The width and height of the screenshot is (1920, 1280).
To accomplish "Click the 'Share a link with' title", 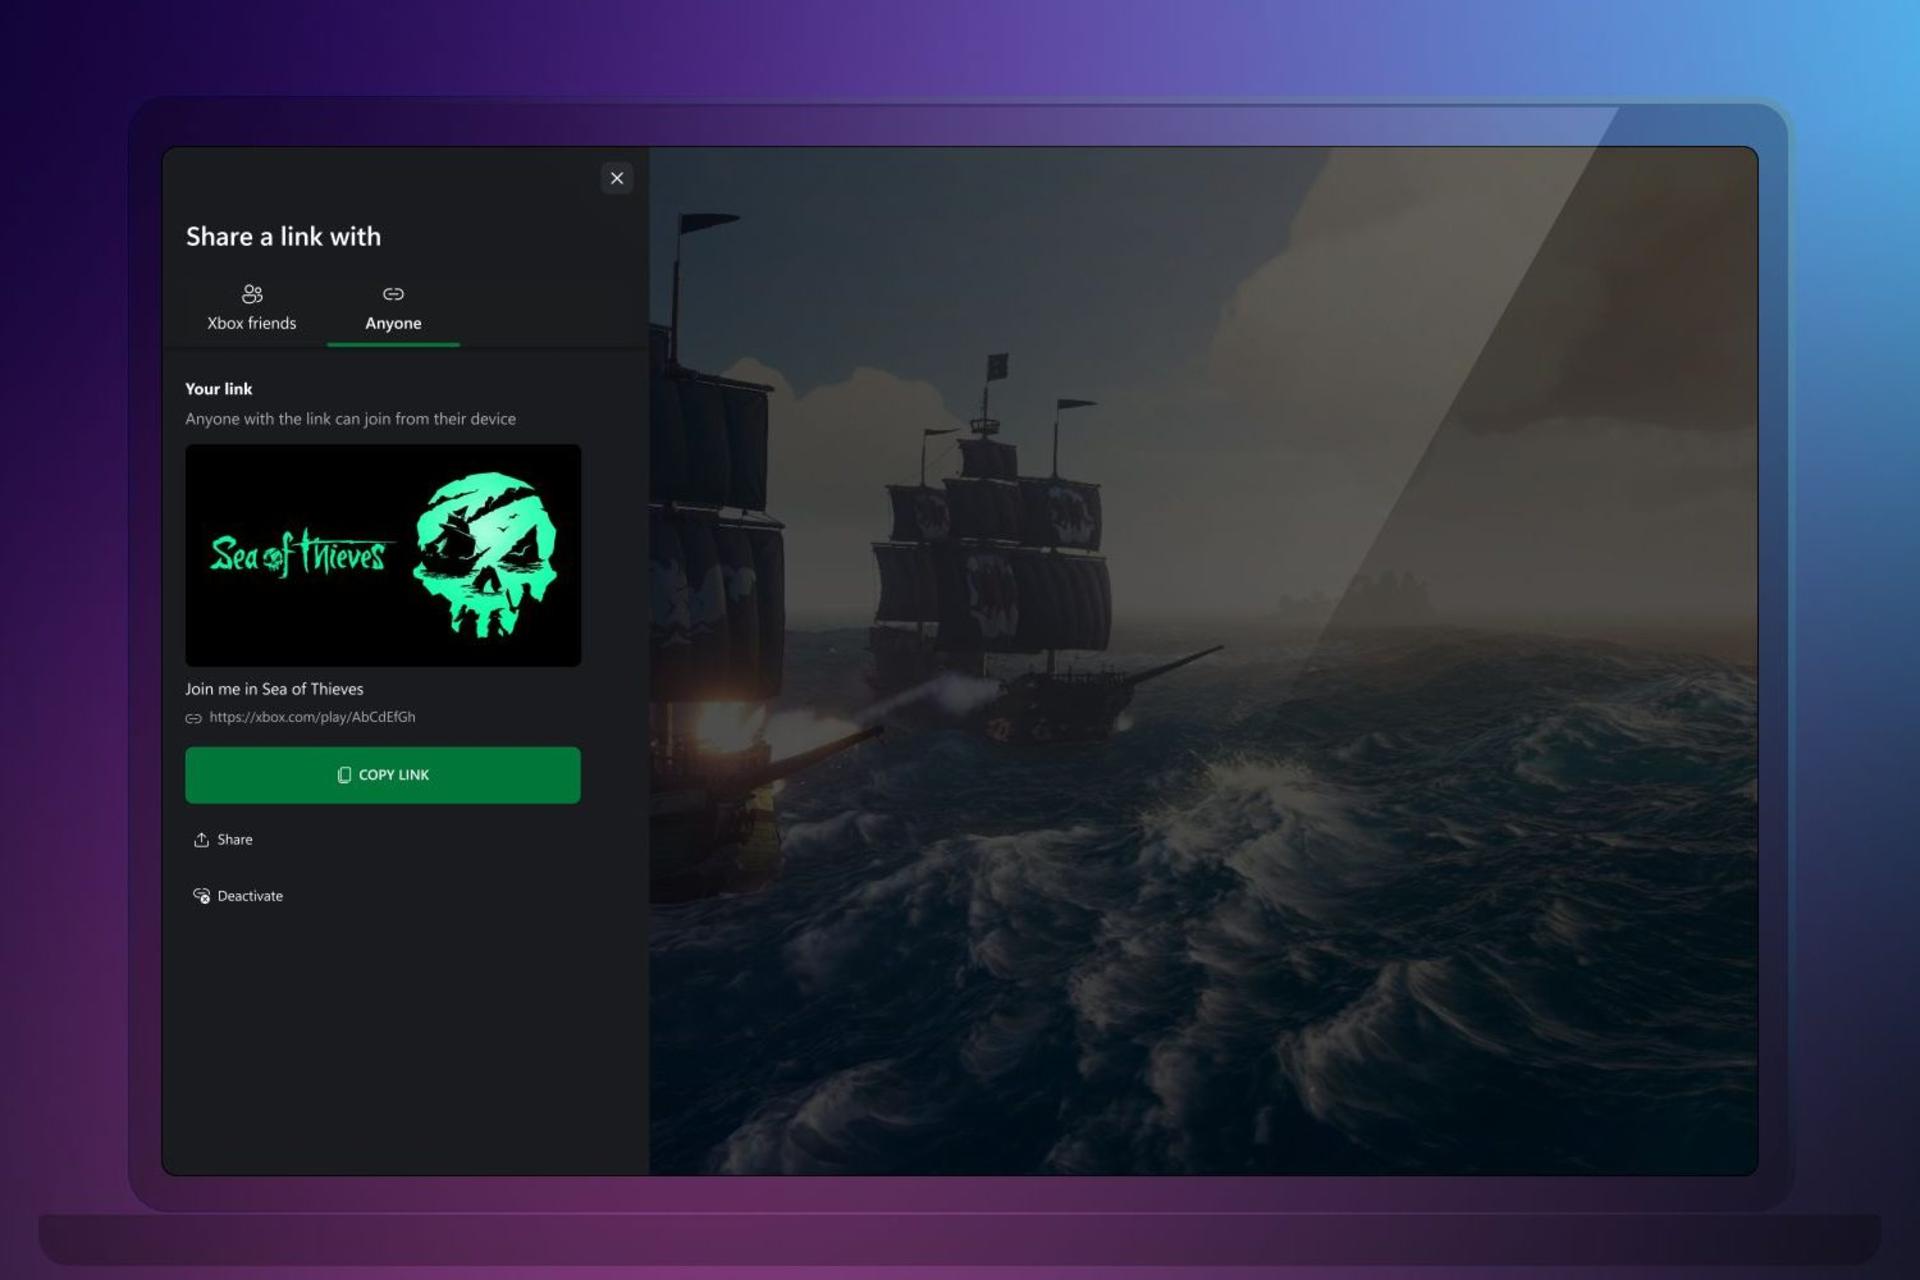I will [283, 236].
